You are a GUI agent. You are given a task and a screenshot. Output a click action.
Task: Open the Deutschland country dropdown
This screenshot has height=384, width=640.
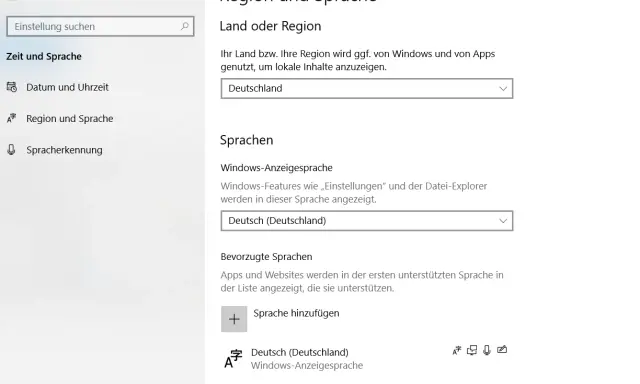click(x=367, y=89)
